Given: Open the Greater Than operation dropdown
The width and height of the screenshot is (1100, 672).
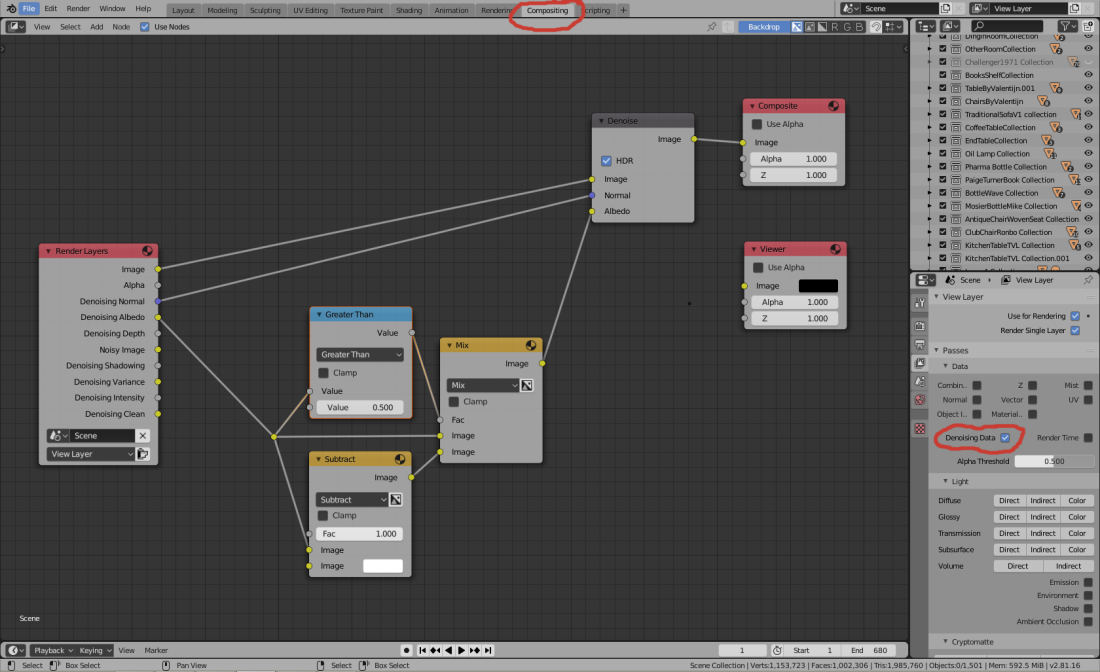Looking at the screenshot, I should click(x=360, y=354).
